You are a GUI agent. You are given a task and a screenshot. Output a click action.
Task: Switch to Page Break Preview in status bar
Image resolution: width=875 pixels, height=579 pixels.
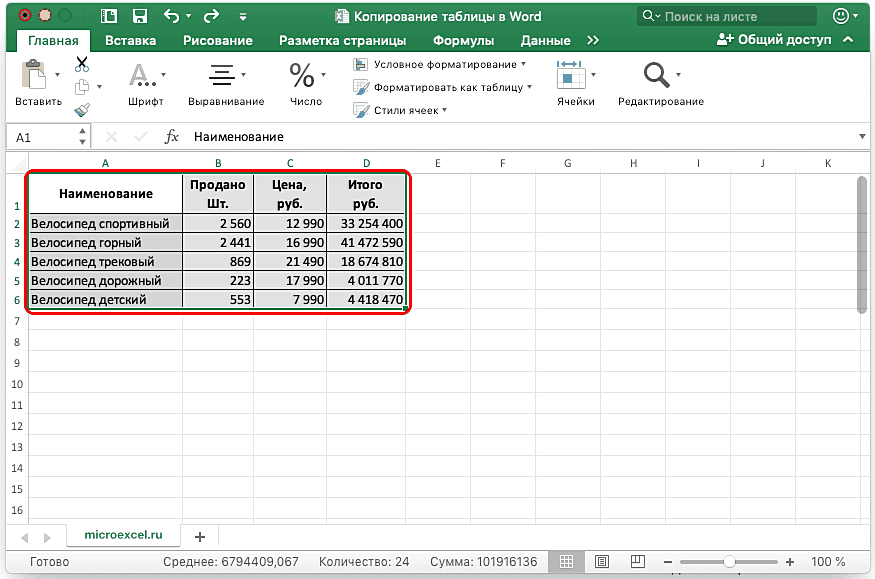(637, 562)
